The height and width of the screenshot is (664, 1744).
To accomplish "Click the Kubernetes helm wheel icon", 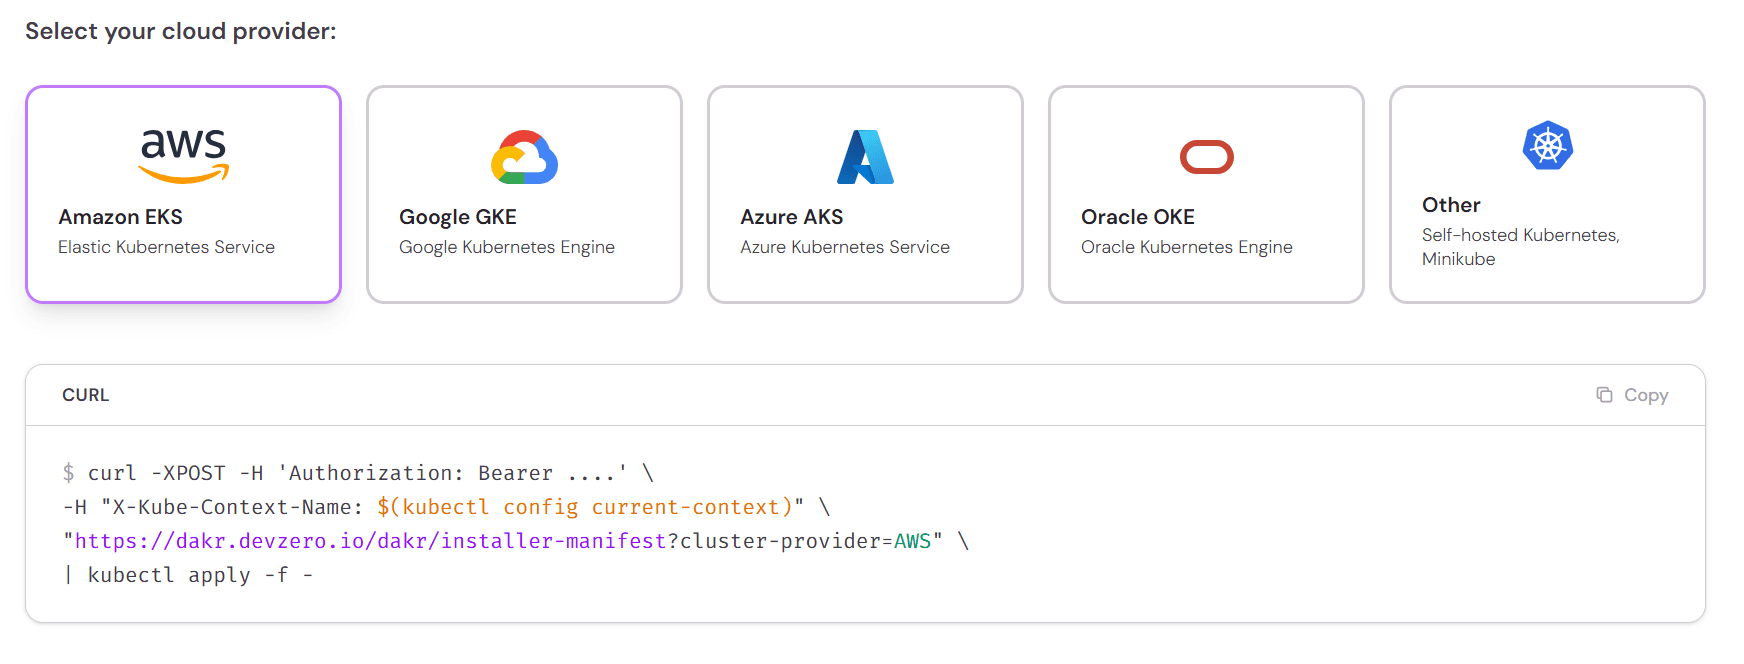I will click(1548, 146).
